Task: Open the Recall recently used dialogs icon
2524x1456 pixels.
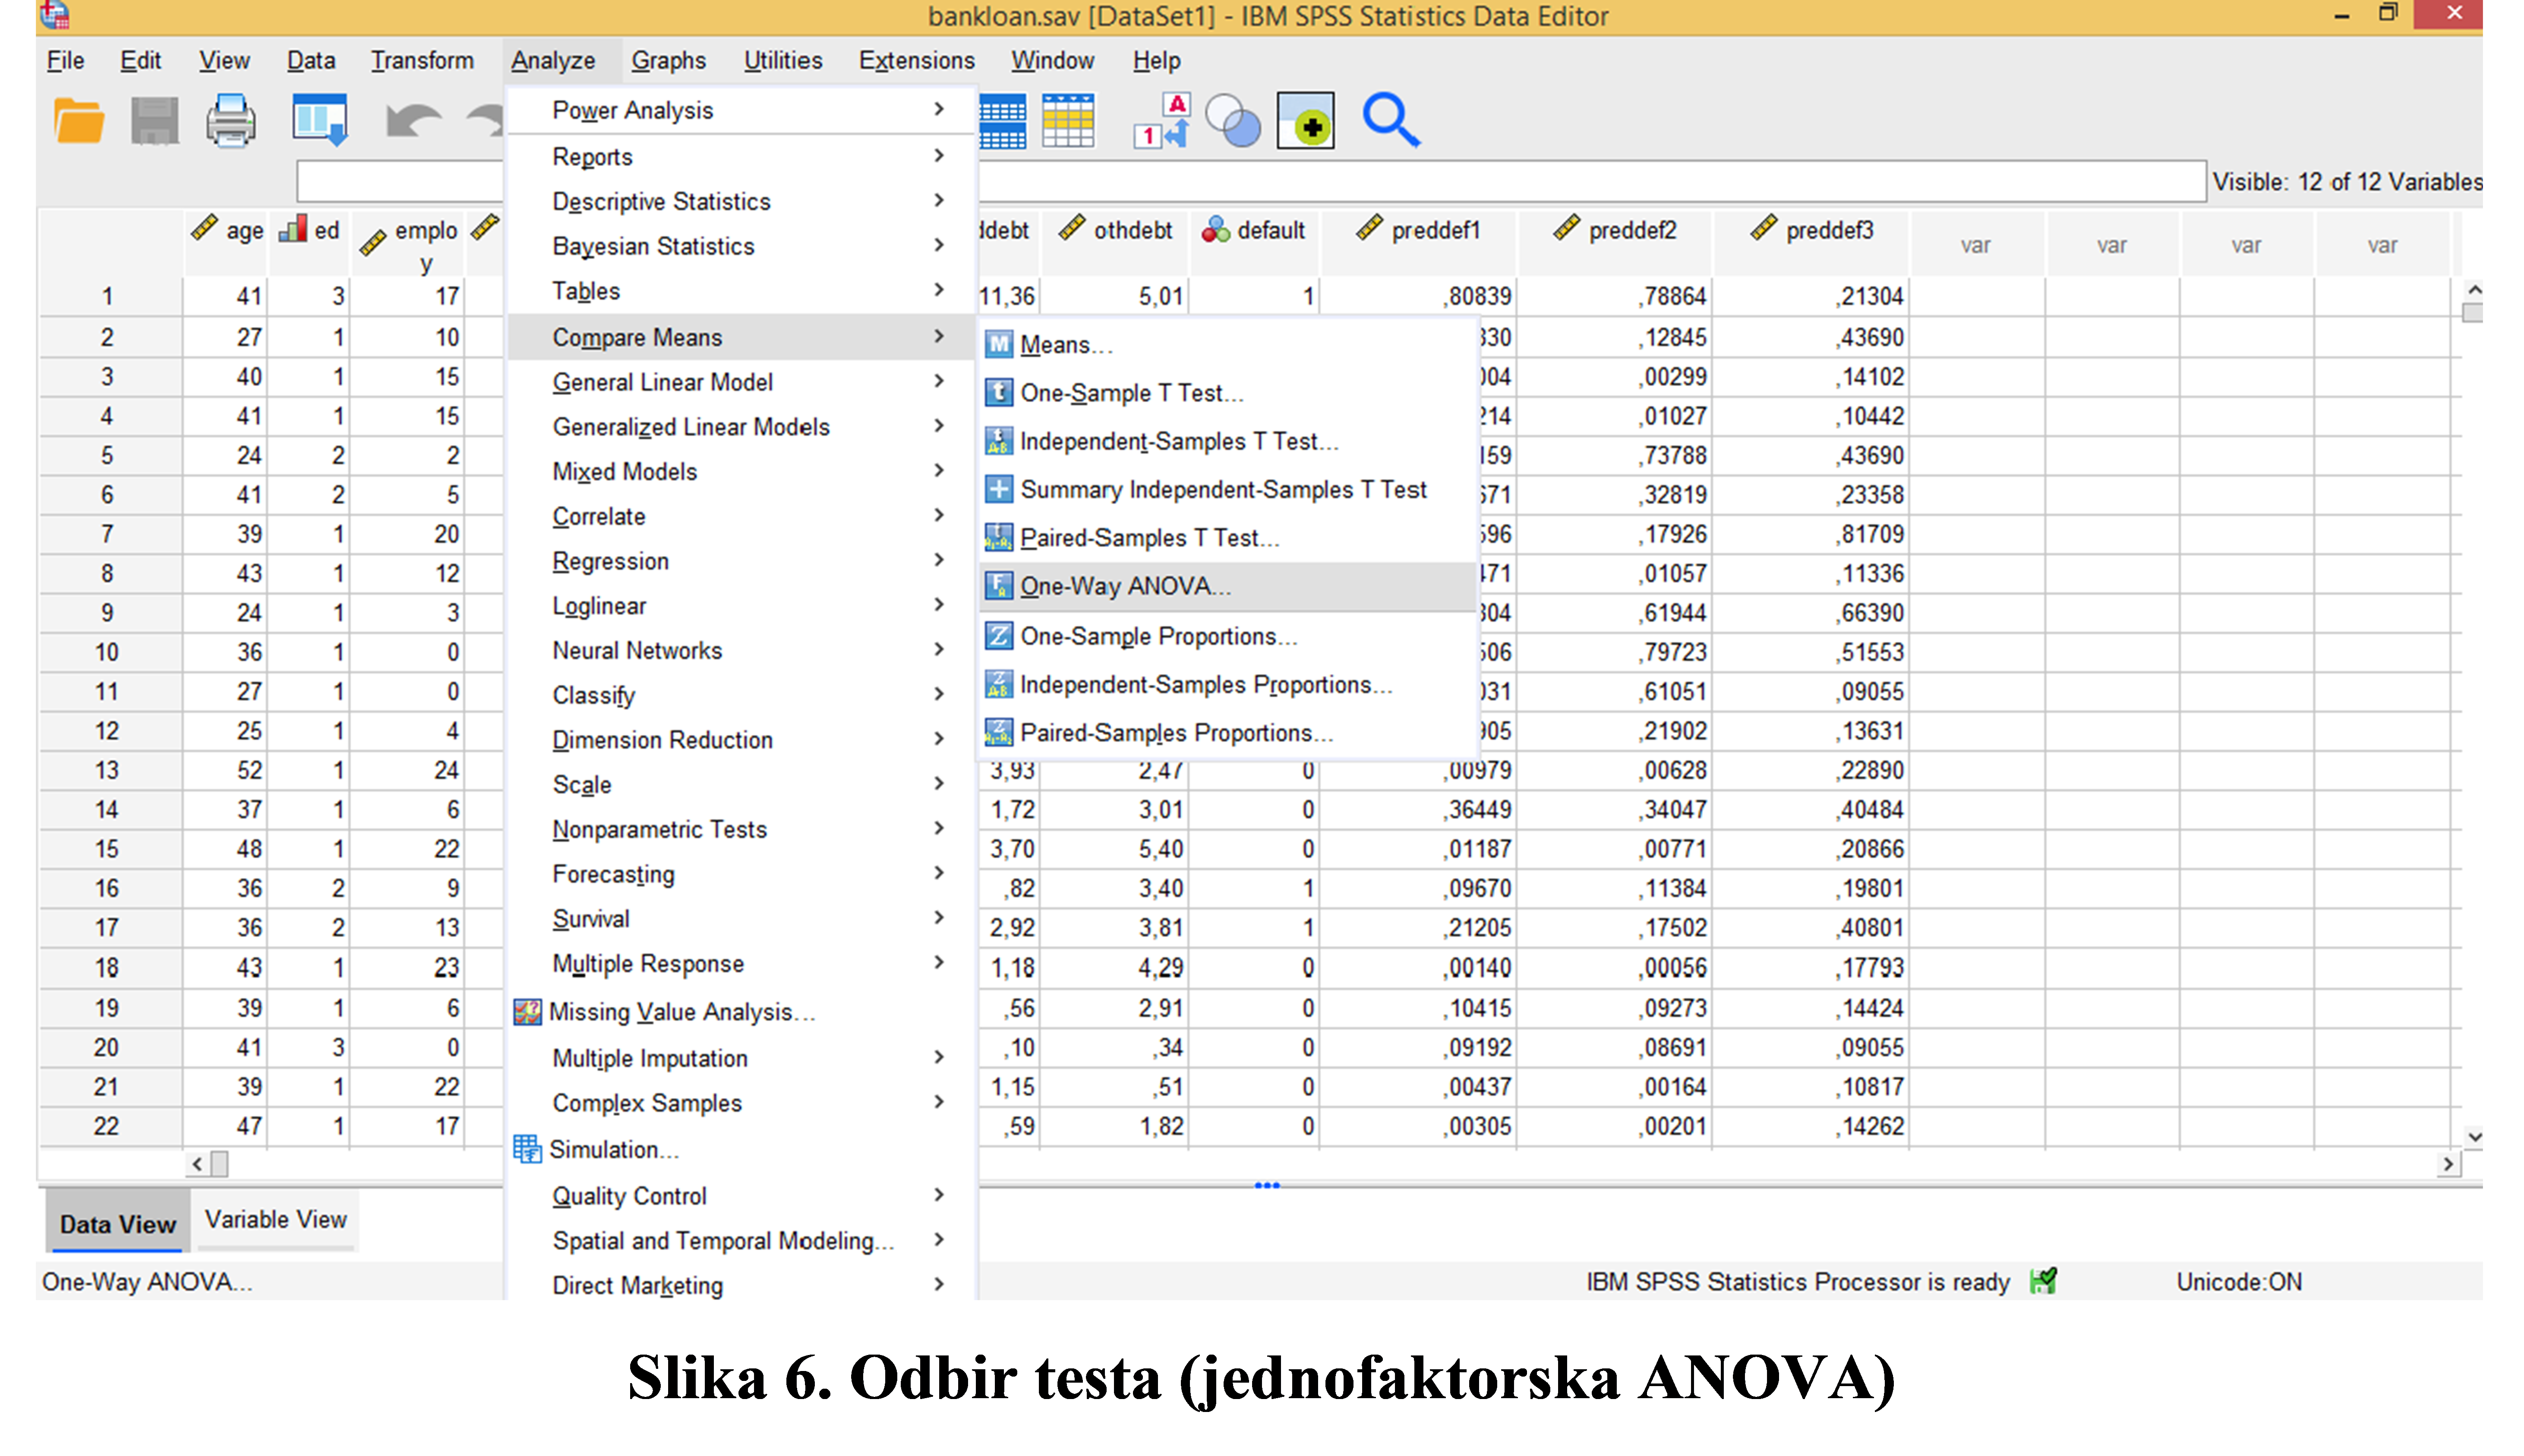Action: [x=319, y=121]
